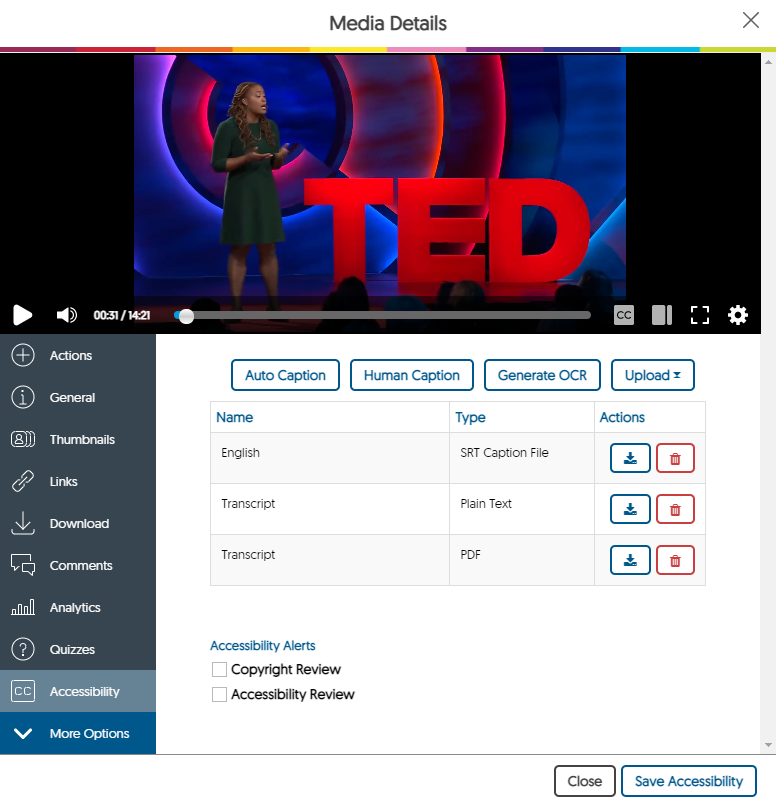Click the Comments bubble icon
Viewport: 776px width, 806px height.
click(23, 565)
